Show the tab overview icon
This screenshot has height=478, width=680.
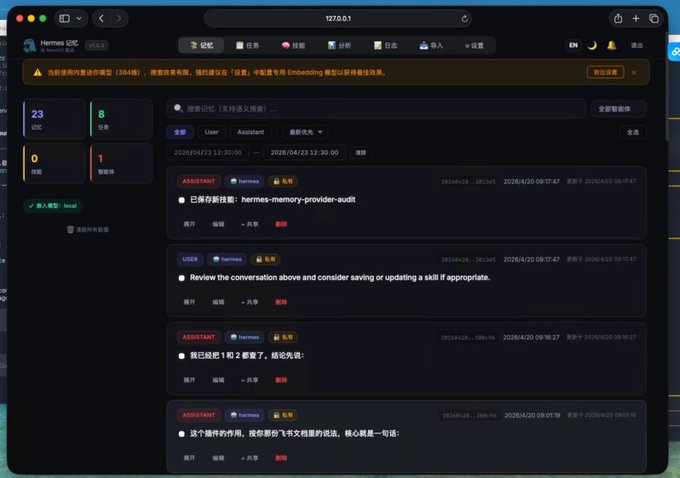(654, 18)
